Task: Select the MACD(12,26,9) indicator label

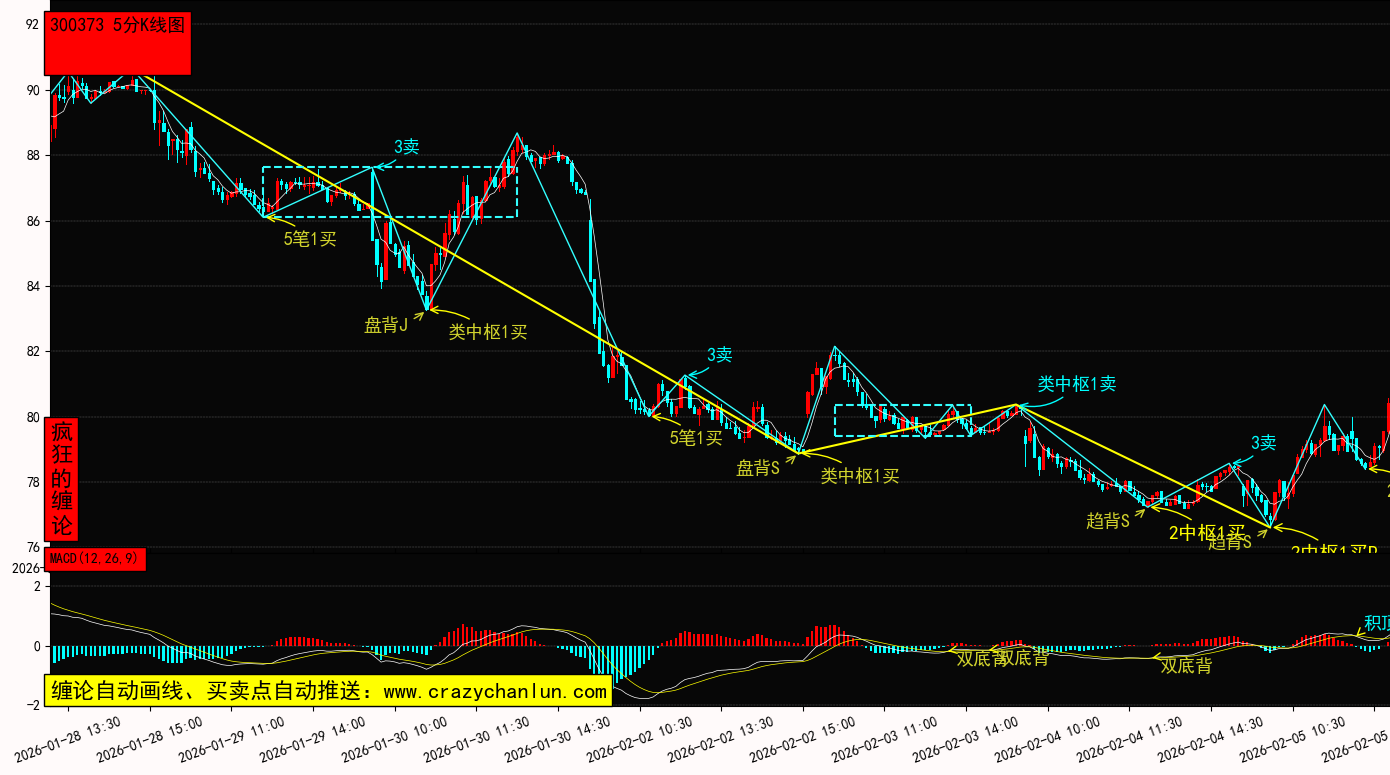Action: tap(96, 558)
